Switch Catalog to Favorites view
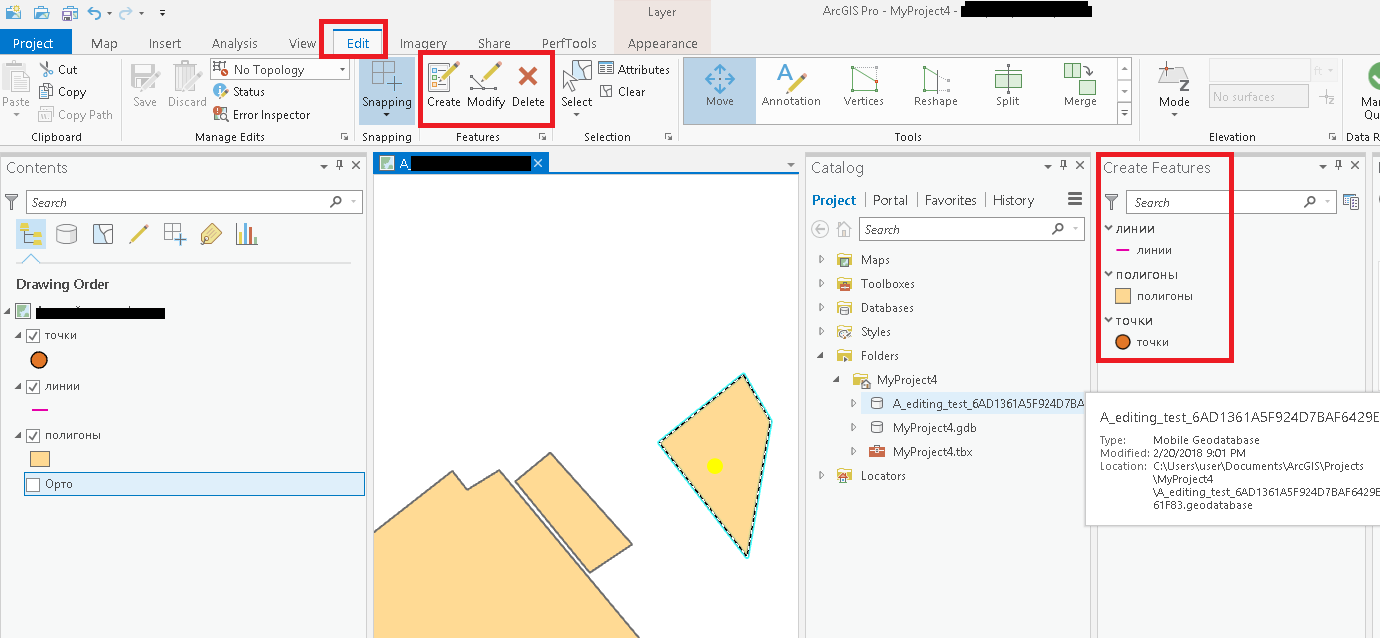Screen dimensions: 1380x638 (951, 200)
